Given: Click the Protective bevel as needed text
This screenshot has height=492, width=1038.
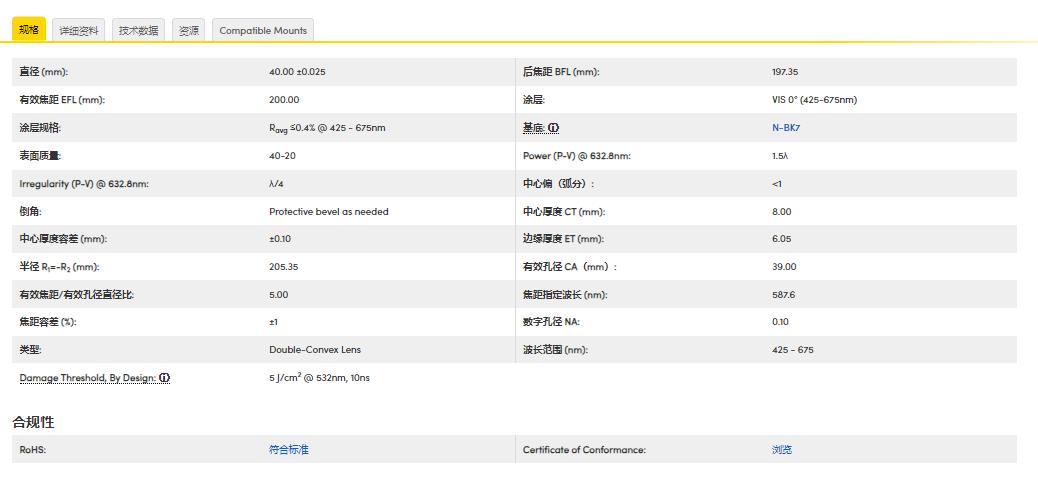Looking at the screenshot, I should point(328,212).
